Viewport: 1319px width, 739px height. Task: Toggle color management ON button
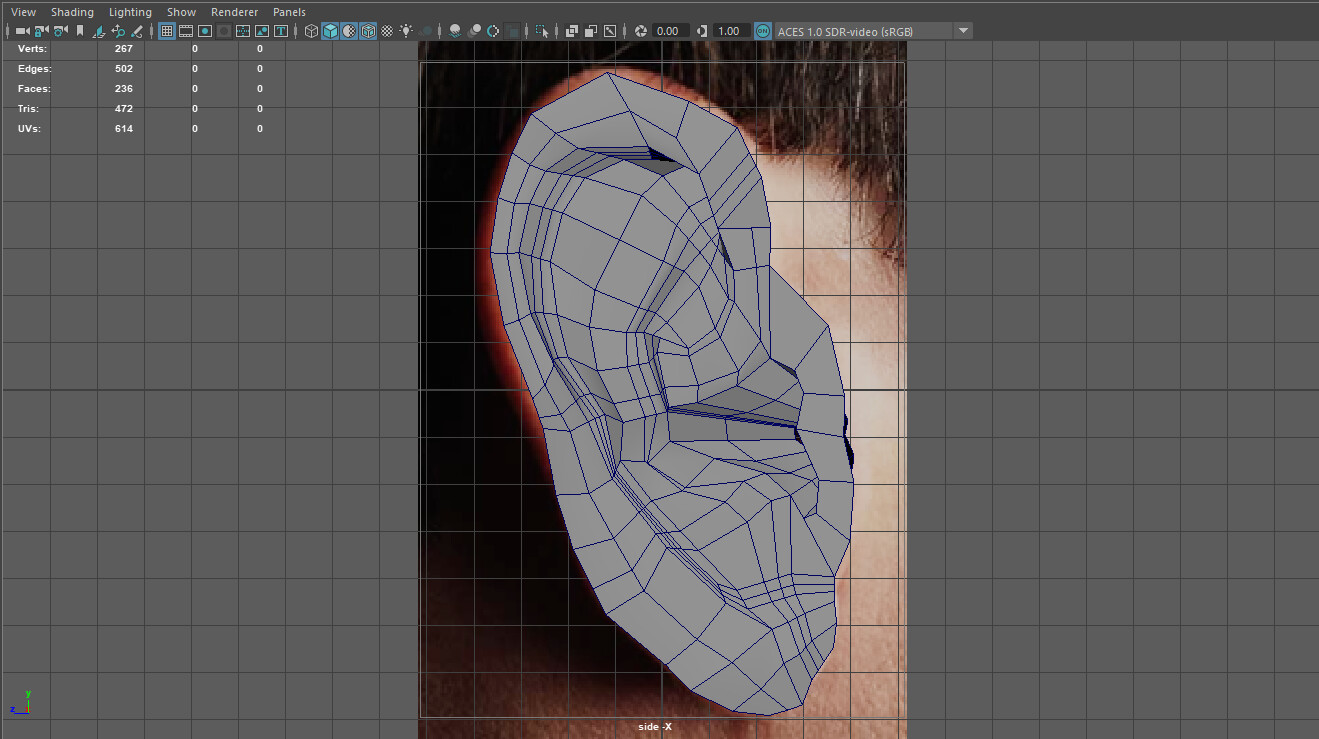(x=763, y=31)
